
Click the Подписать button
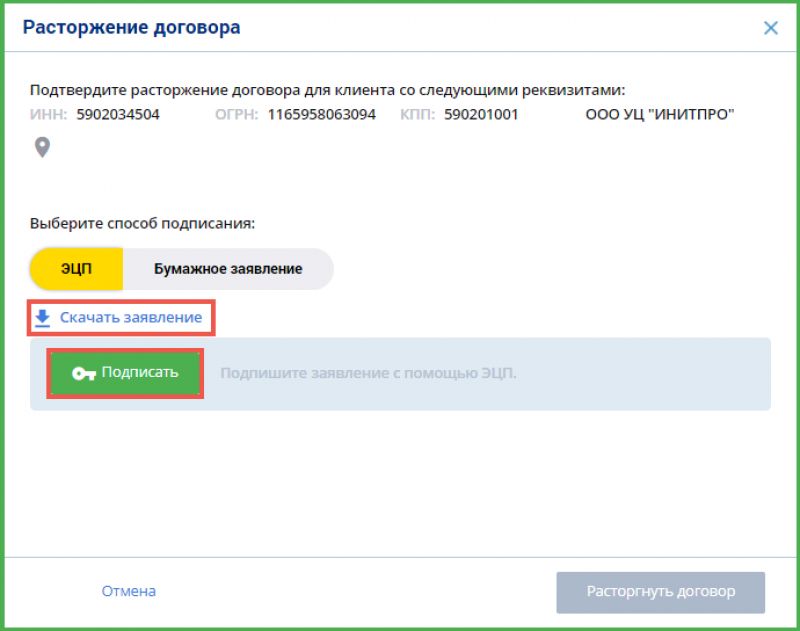[125, 373]
